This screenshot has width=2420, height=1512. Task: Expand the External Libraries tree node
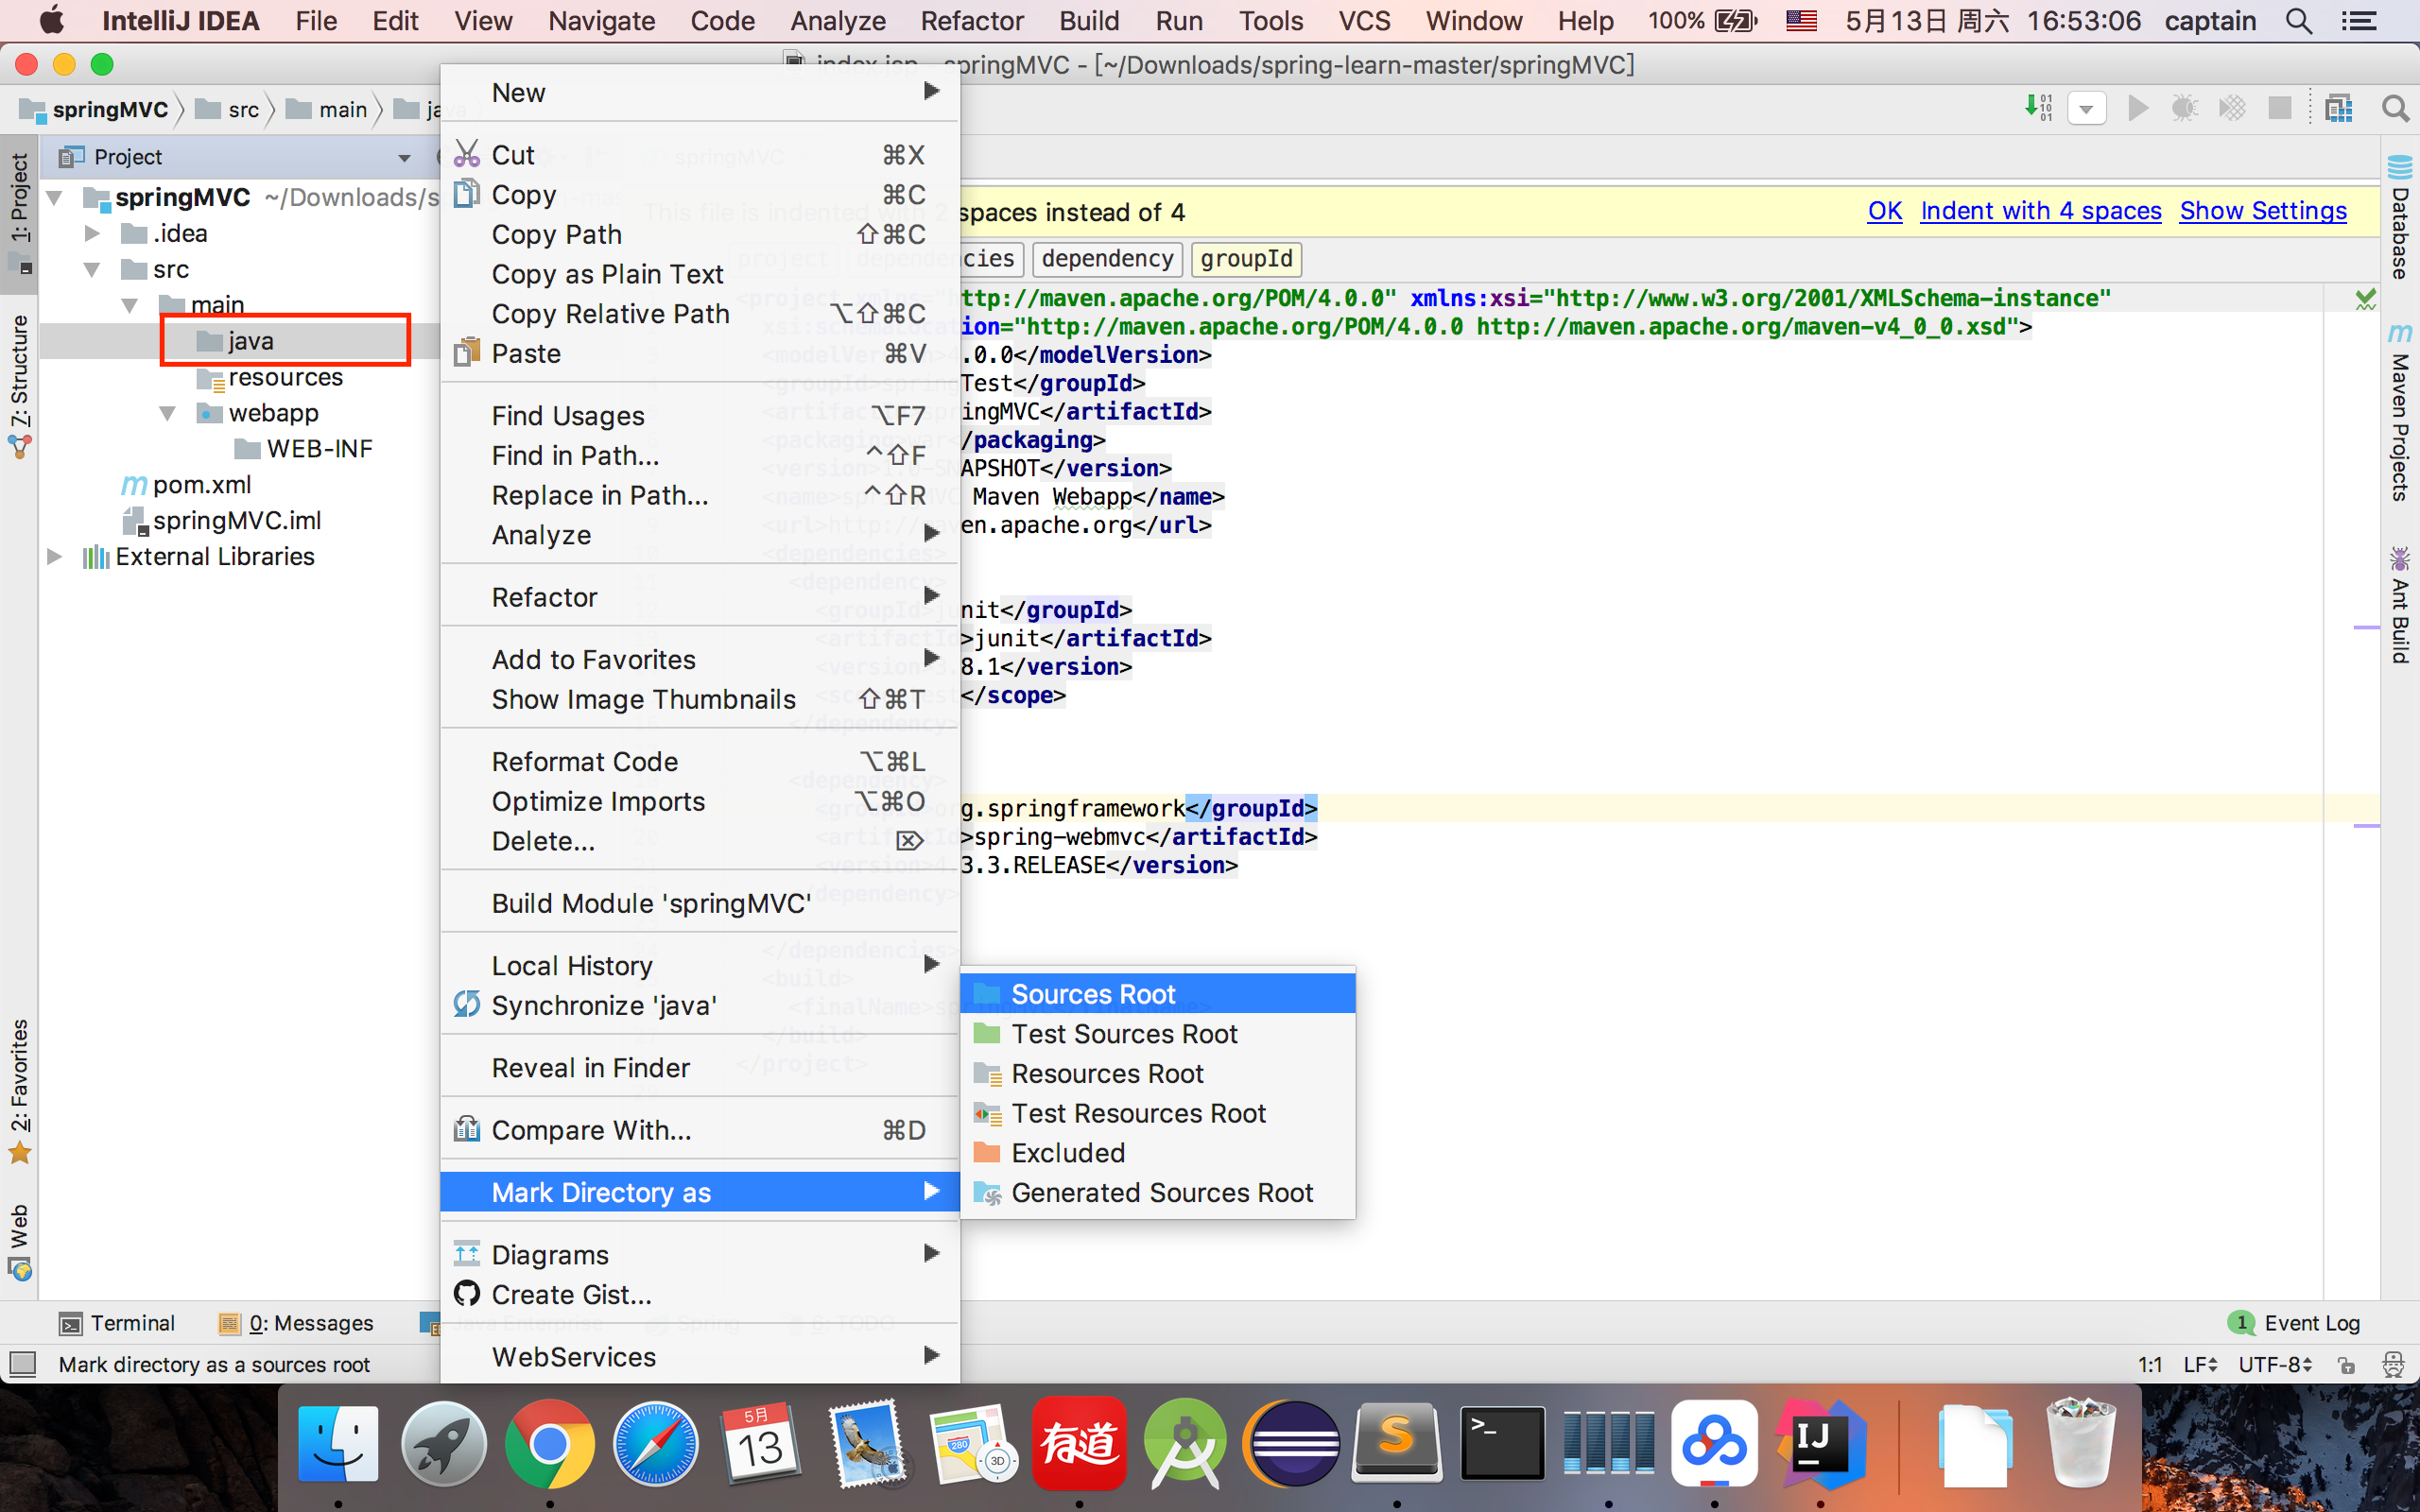(x=55, y=556)
